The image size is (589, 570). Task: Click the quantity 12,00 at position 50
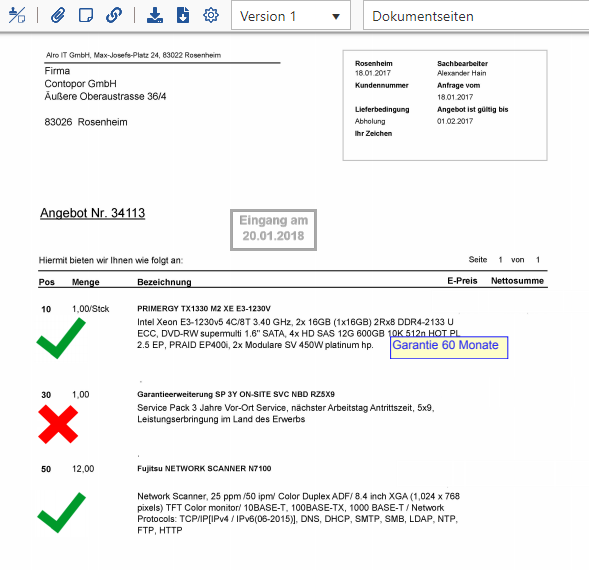click(83, 469)
